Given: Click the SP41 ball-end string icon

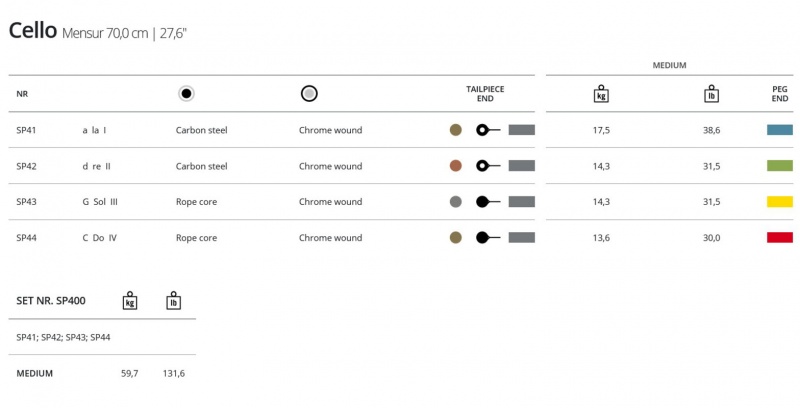Looking at the screenshot, I should coord(489,130).
